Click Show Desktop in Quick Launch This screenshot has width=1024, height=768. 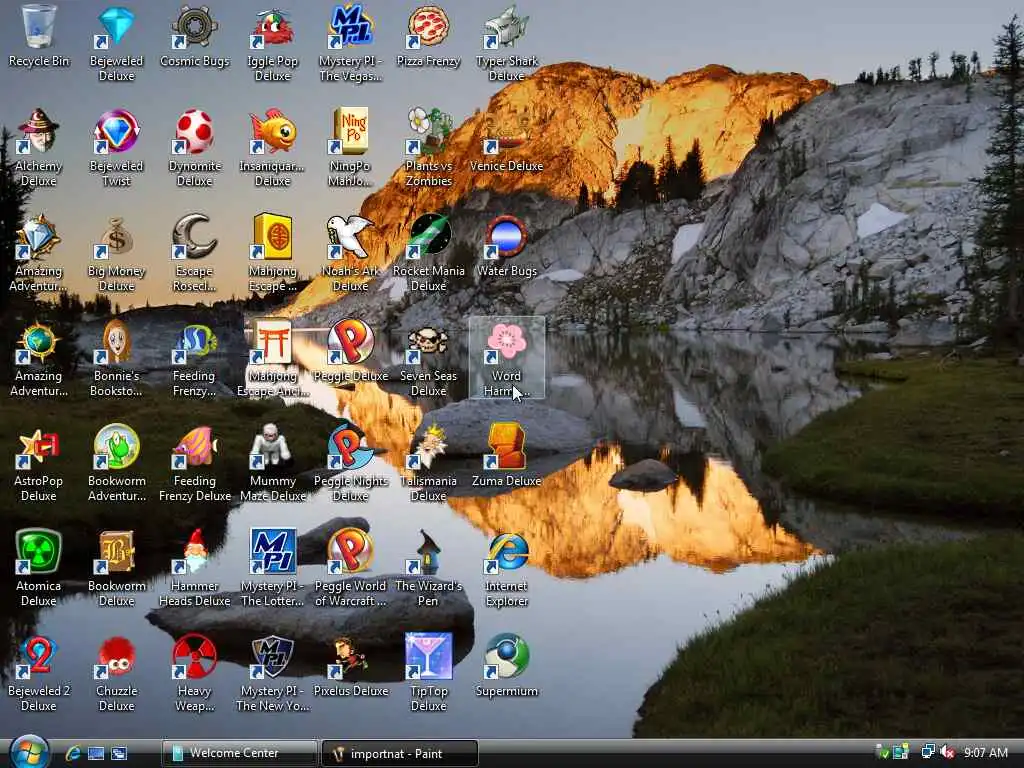coord(96,754)
